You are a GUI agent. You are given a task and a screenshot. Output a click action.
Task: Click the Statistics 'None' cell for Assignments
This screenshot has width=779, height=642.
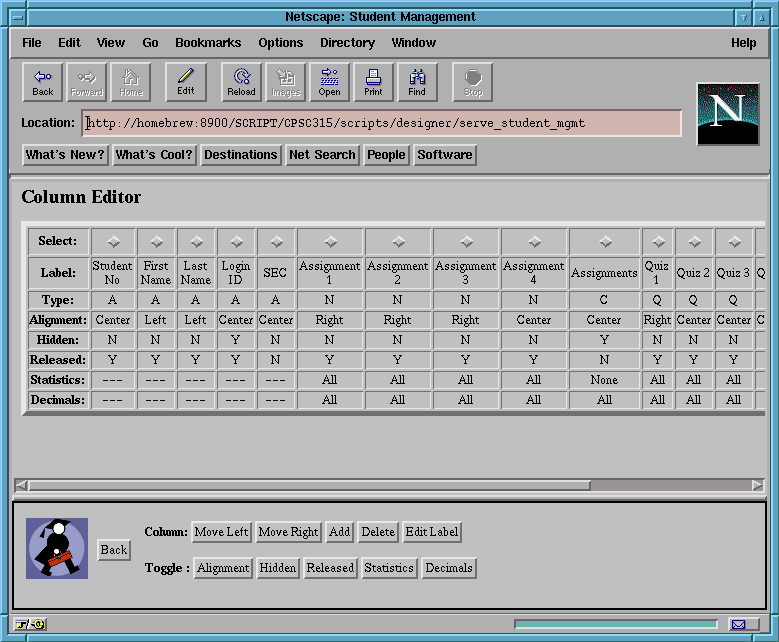pyautogui.click(x=604, y=380)
